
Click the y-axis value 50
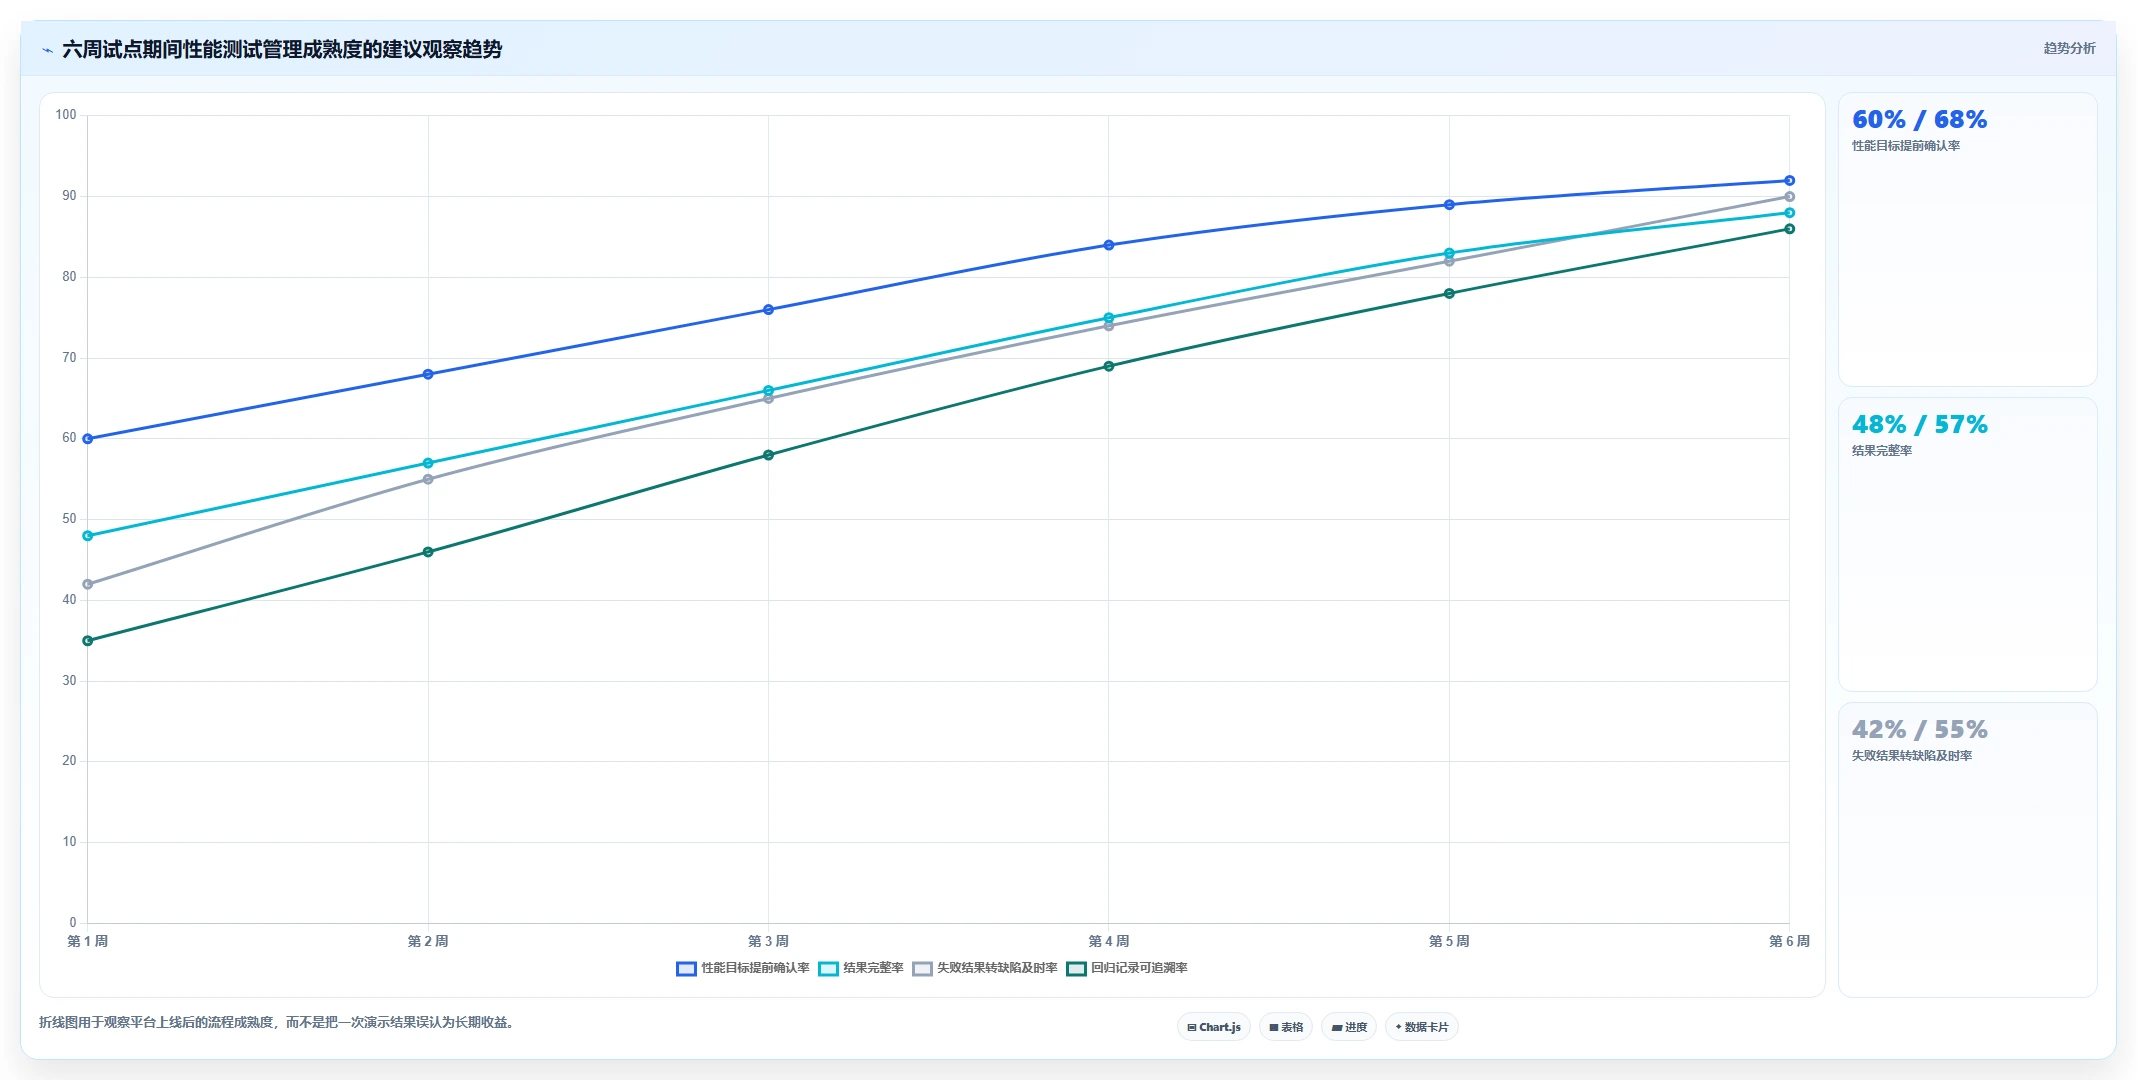click(x=69, y=519)
